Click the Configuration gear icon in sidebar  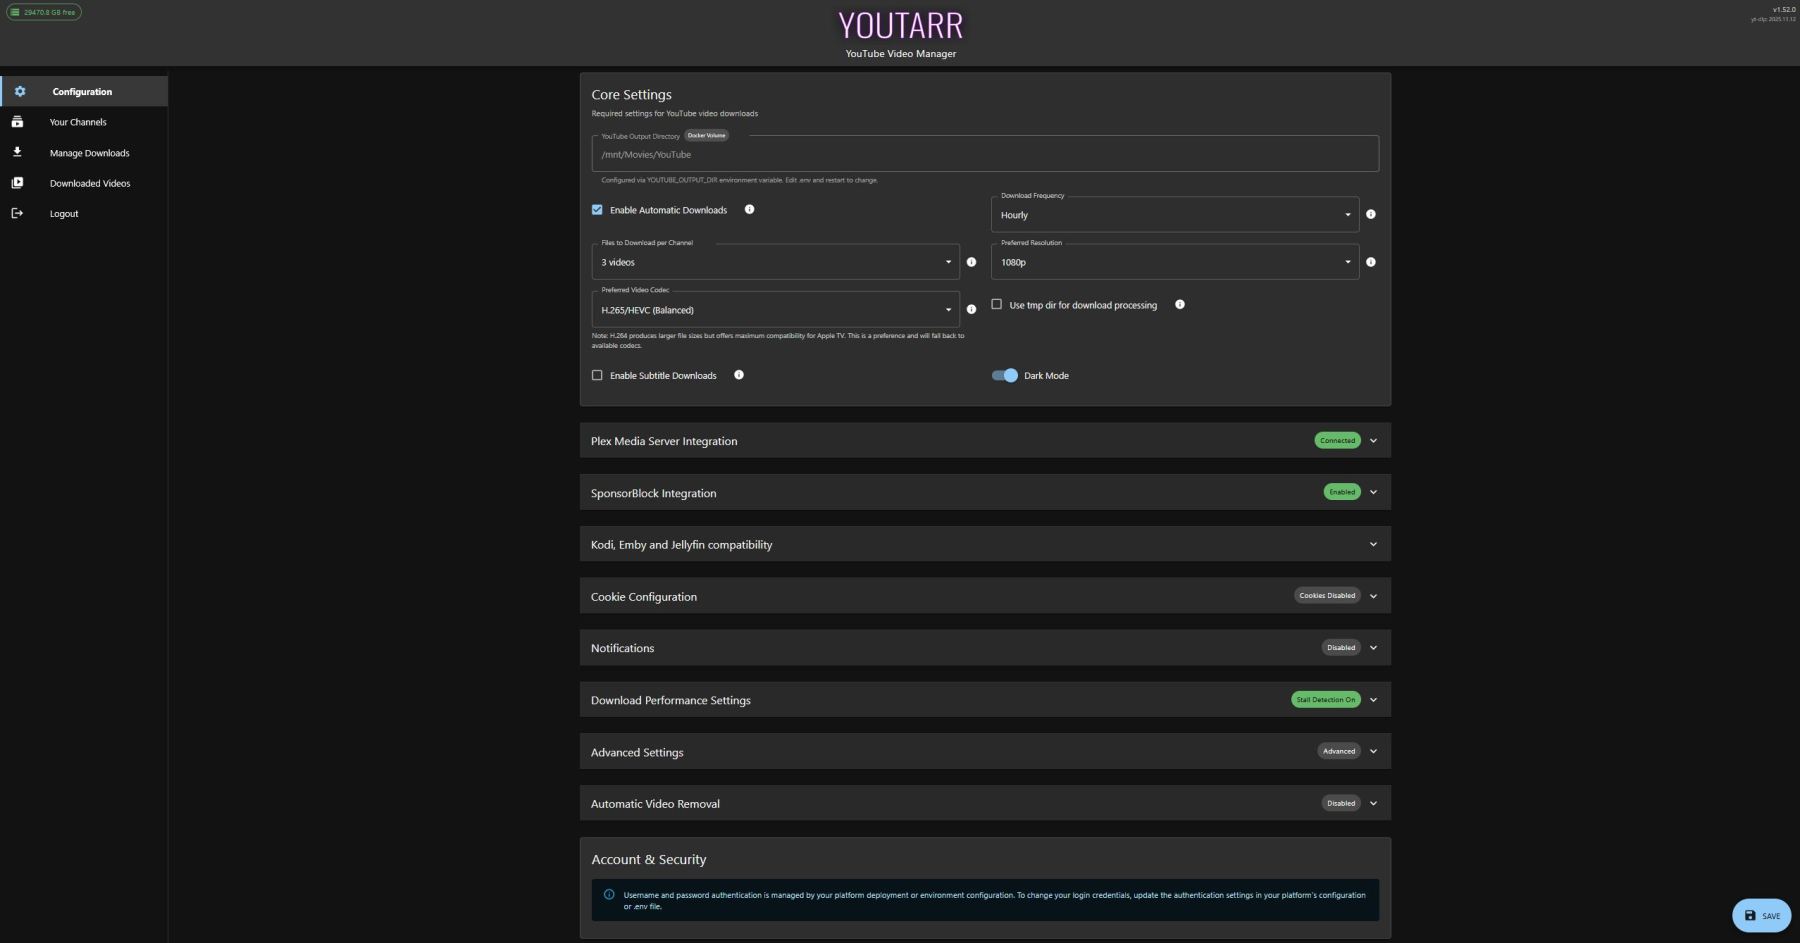coord(20,91)
